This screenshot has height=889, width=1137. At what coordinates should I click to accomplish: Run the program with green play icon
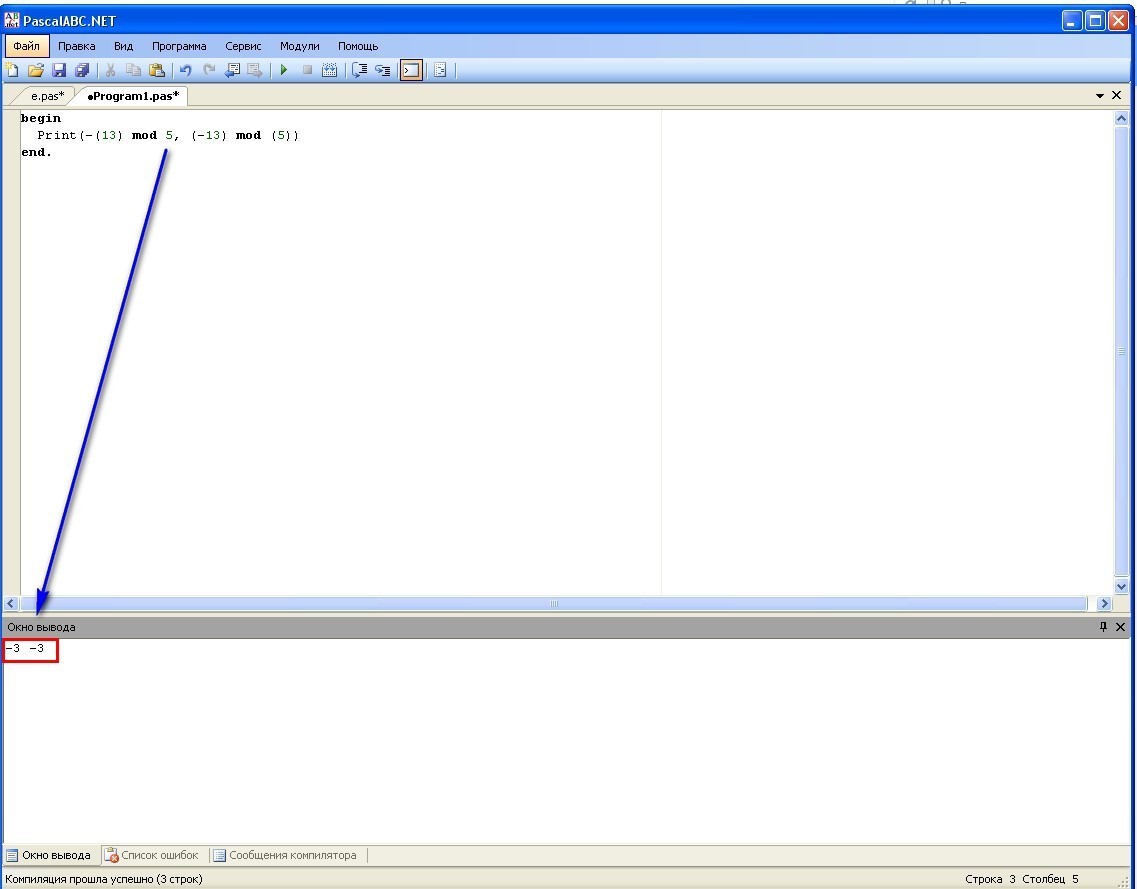tap(284, 70)
